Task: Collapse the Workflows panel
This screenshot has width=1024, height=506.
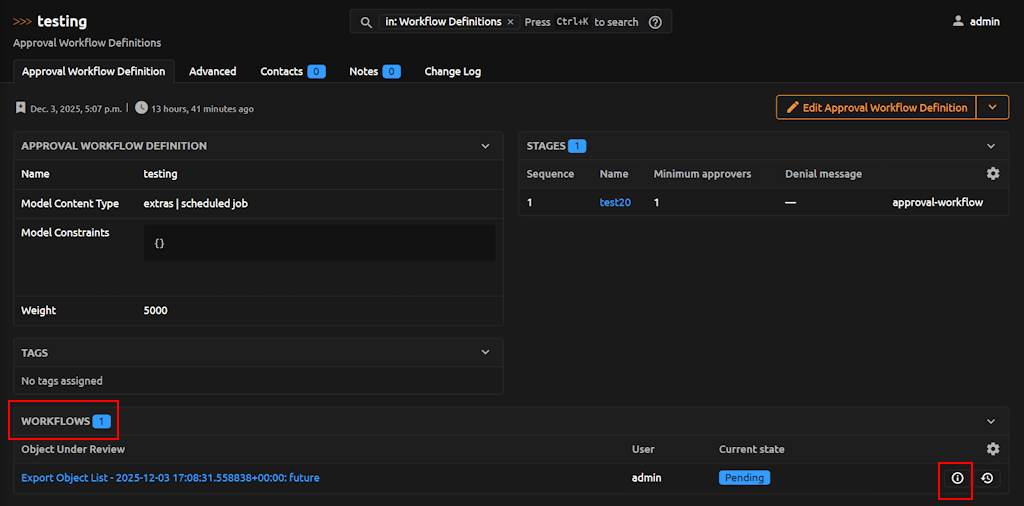Action: coord(991,422)
